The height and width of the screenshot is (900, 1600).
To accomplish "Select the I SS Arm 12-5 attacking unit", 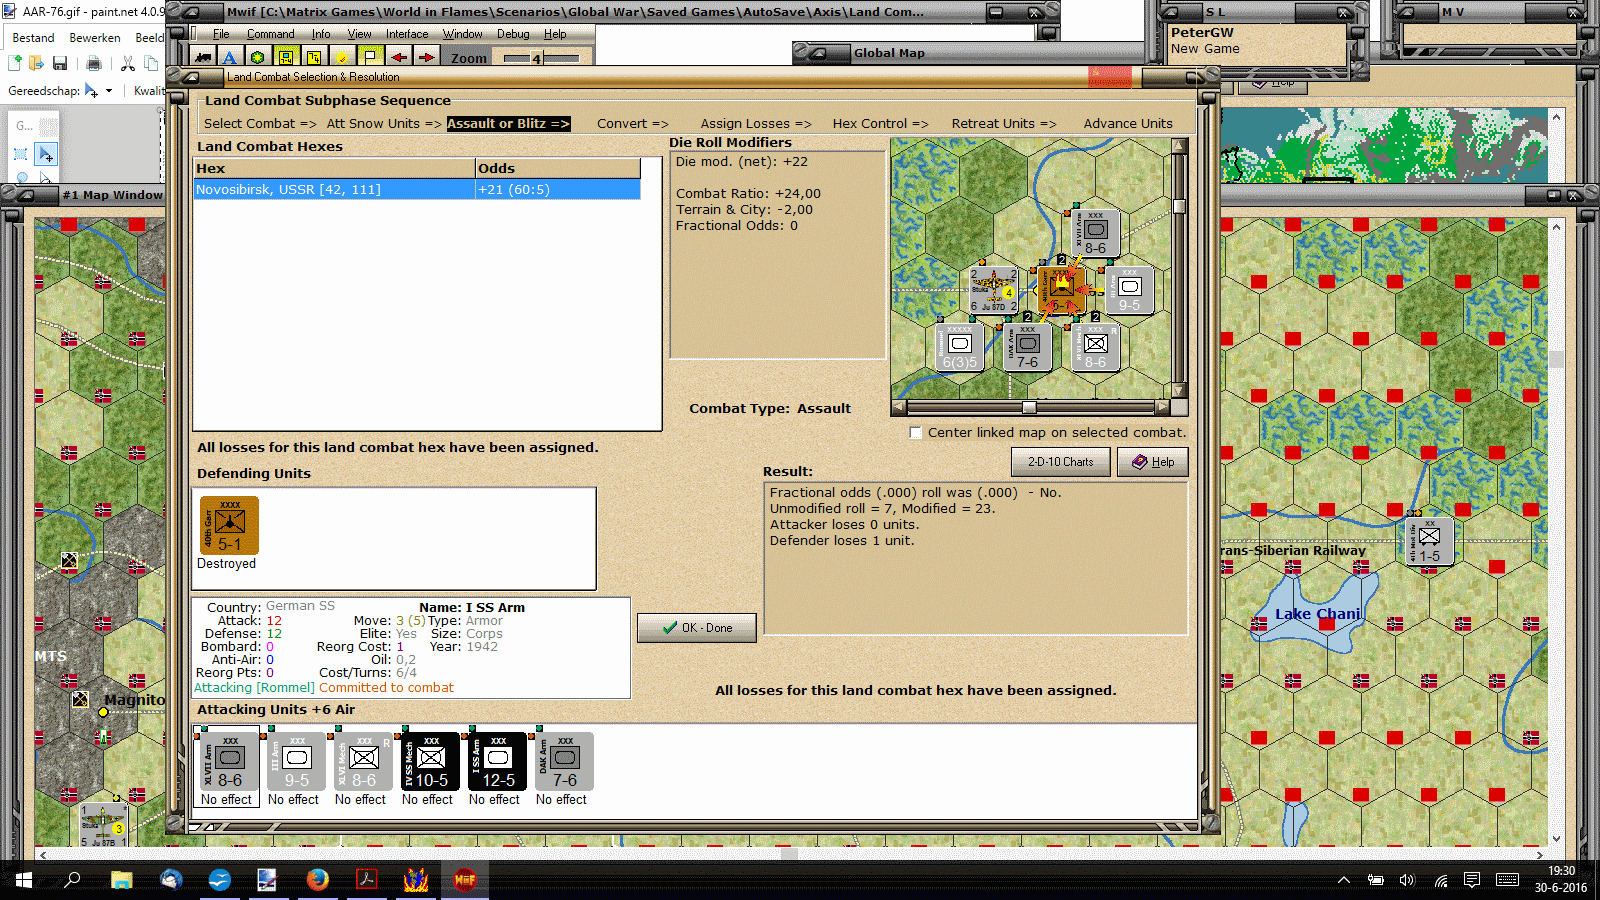I will (x=497, y=761).
